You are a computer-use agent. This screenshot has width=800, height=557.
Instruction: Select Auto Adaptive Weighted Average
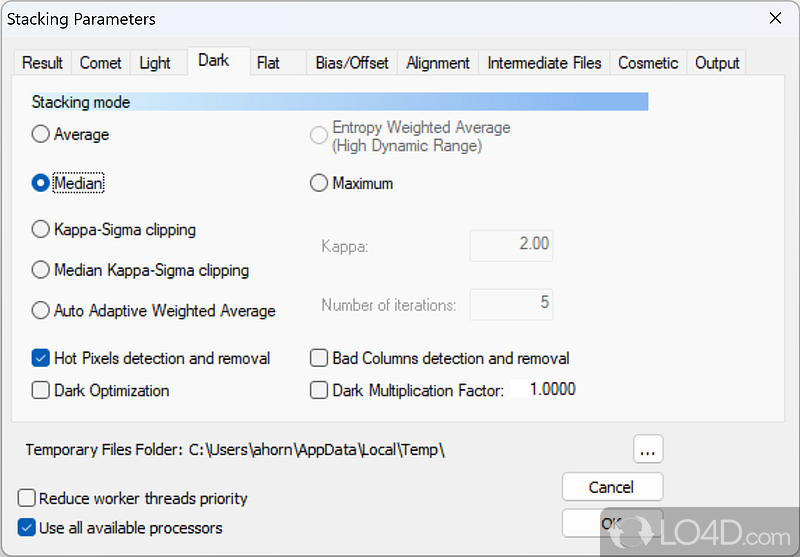(x=41, y=311)
